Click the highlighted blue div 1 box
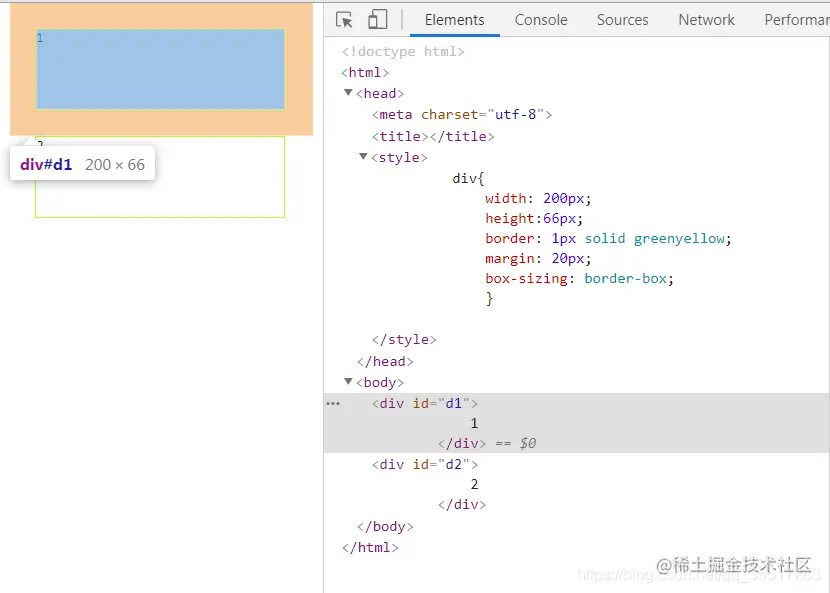830x593 pixels. pos(160,69)
